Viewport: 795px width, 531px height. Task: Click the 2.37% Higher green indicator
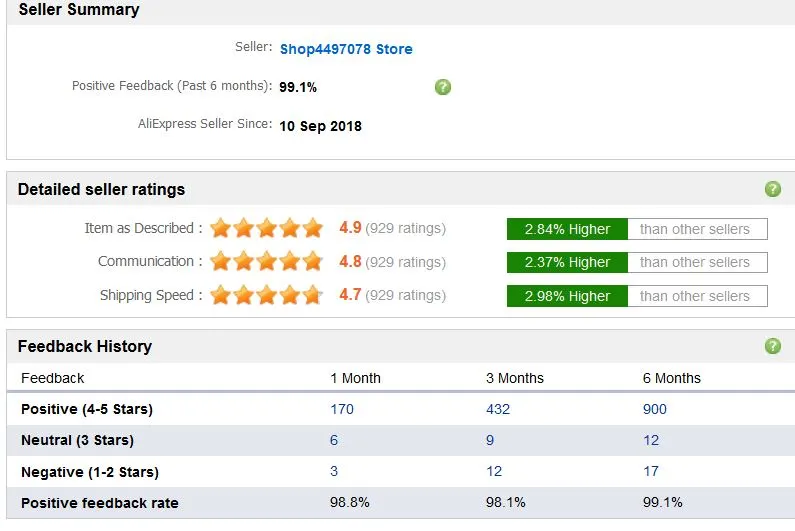pos(567,262)
